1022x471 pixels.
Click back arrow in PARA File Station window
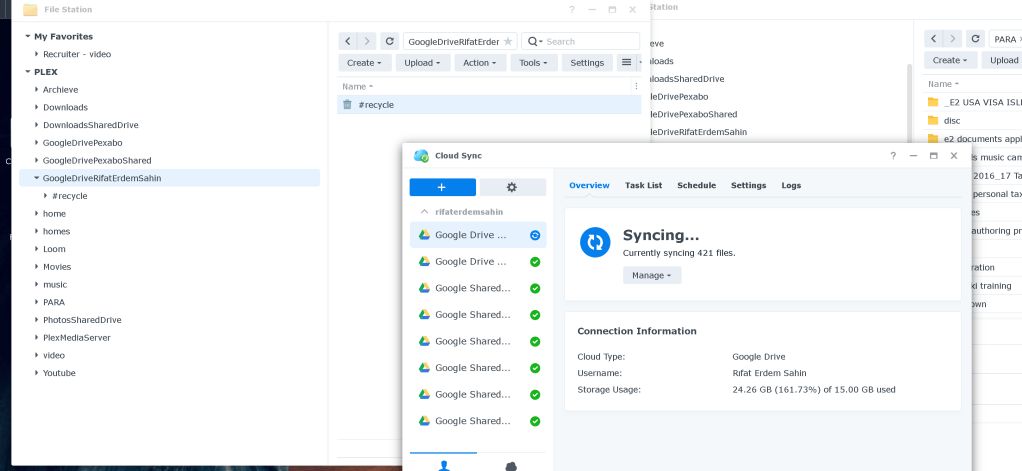[x=933, y=38]
